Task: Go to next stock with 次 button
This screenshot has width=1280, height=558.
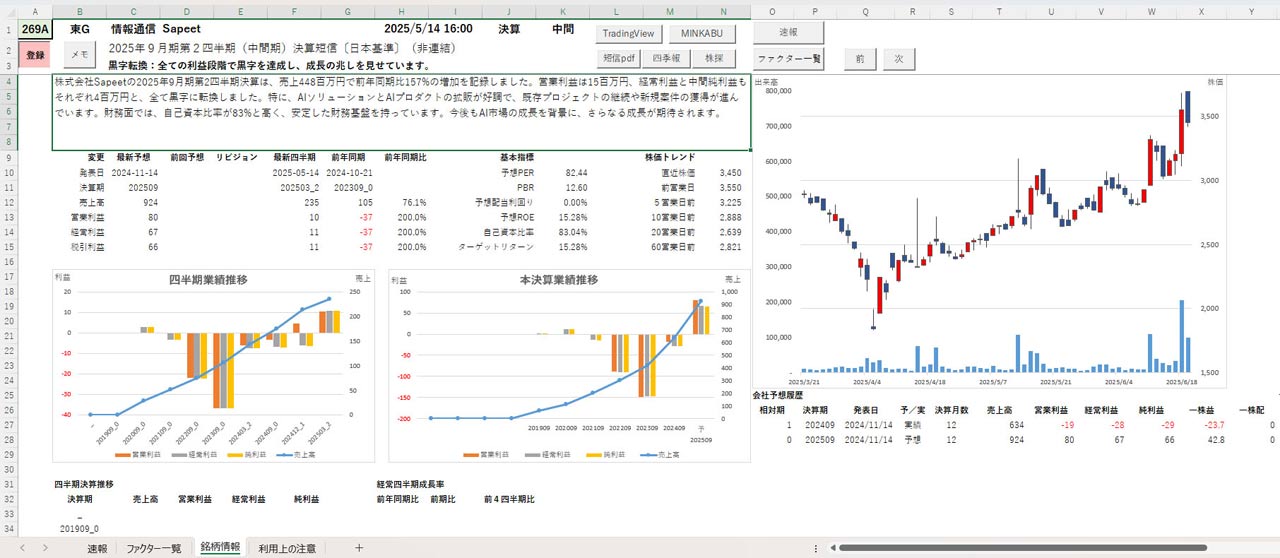Action: click(899, 58)
